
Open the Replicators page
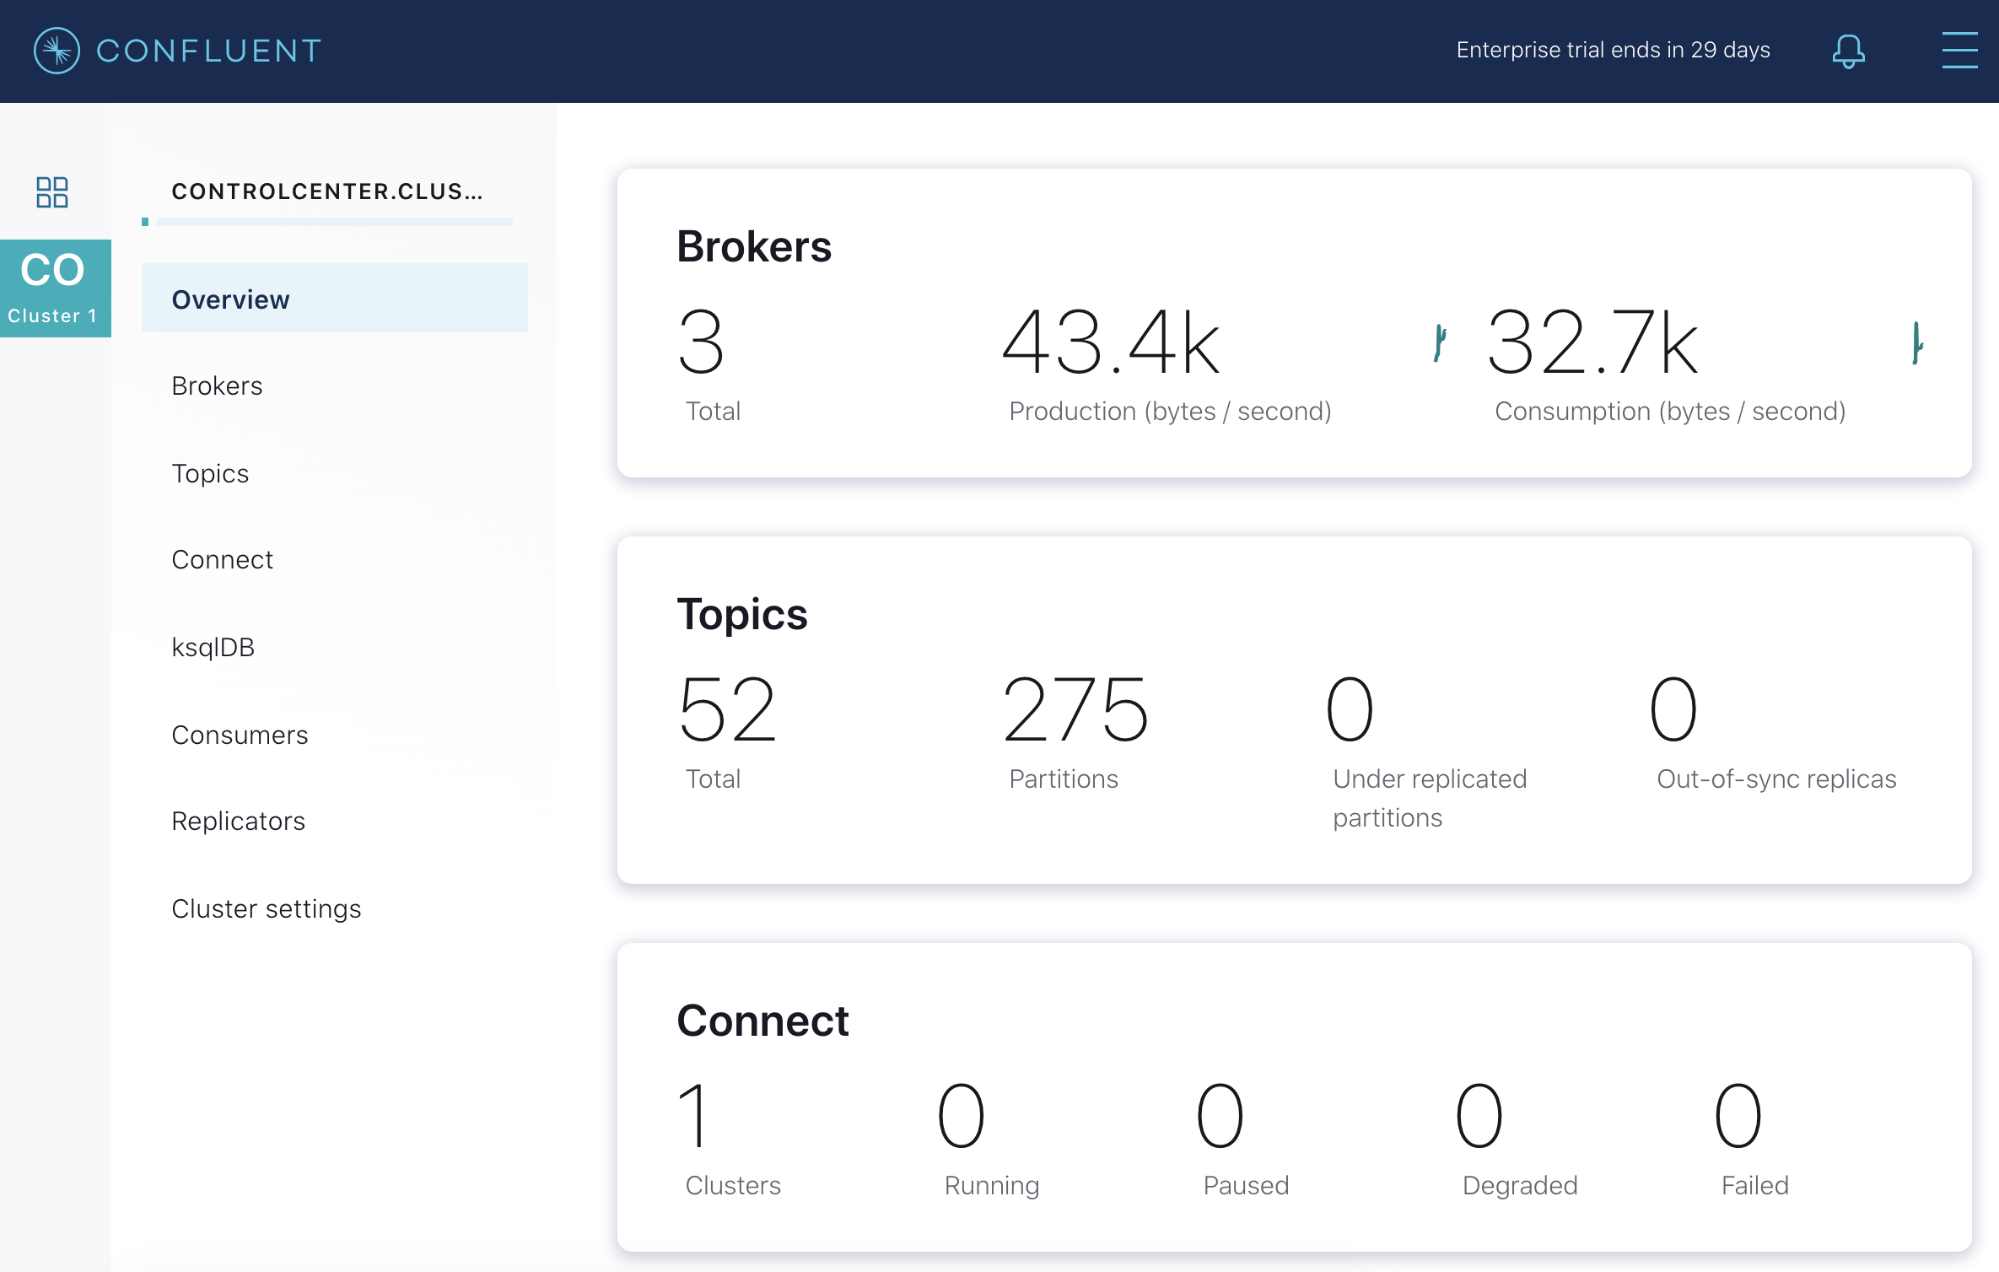238,821
